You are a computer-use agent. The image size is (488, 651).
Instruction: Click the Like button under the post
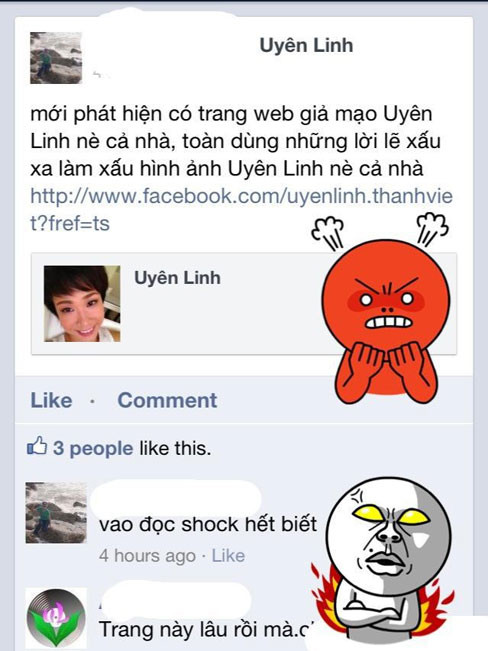[51, 401]
